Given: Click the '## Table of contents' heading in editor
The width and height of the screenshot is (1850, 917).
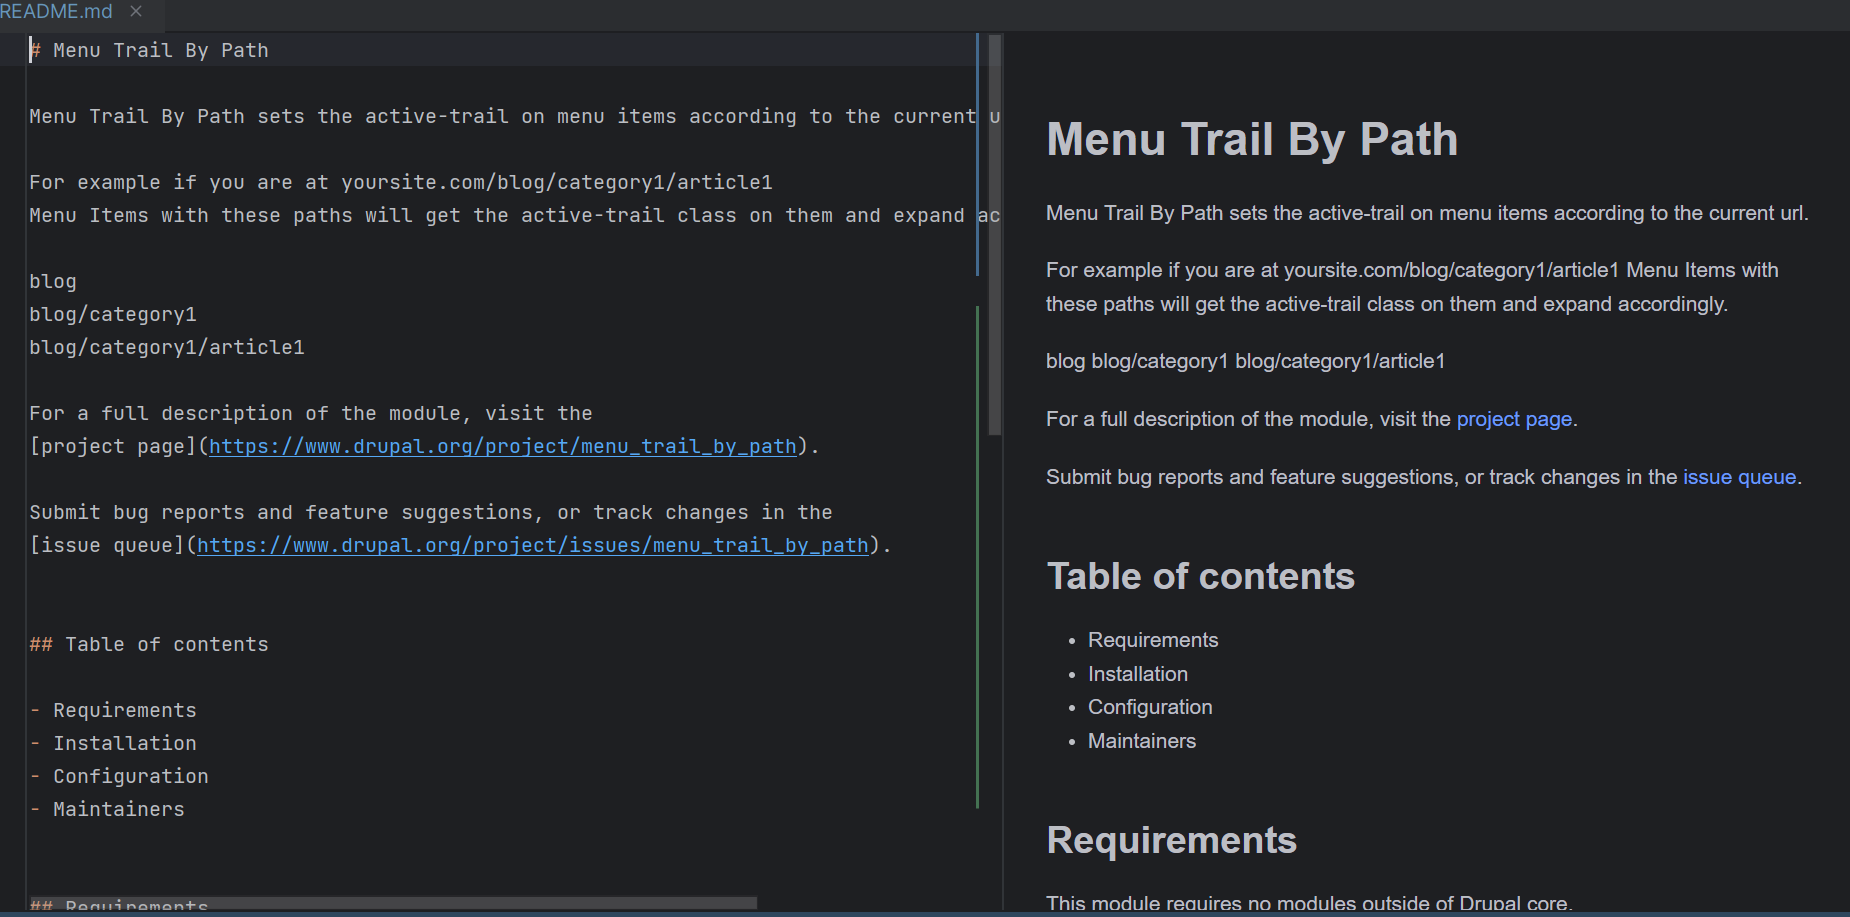Looking at the screenshot, I should 148,644.
